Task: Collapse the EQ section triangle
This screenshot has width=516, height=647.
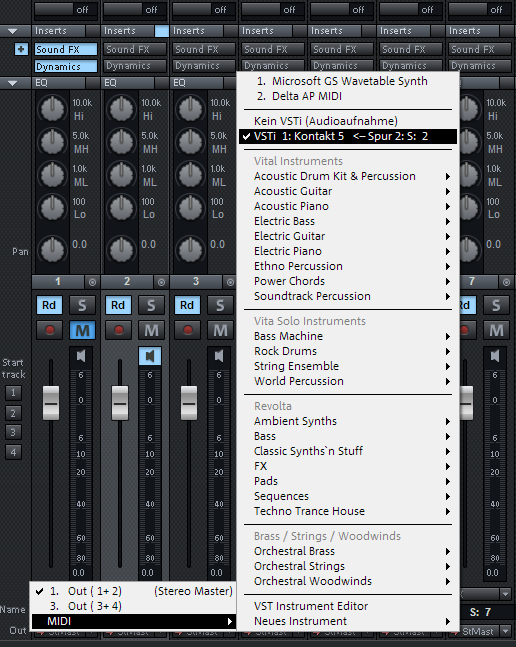Action: click(x=13, y=83)
